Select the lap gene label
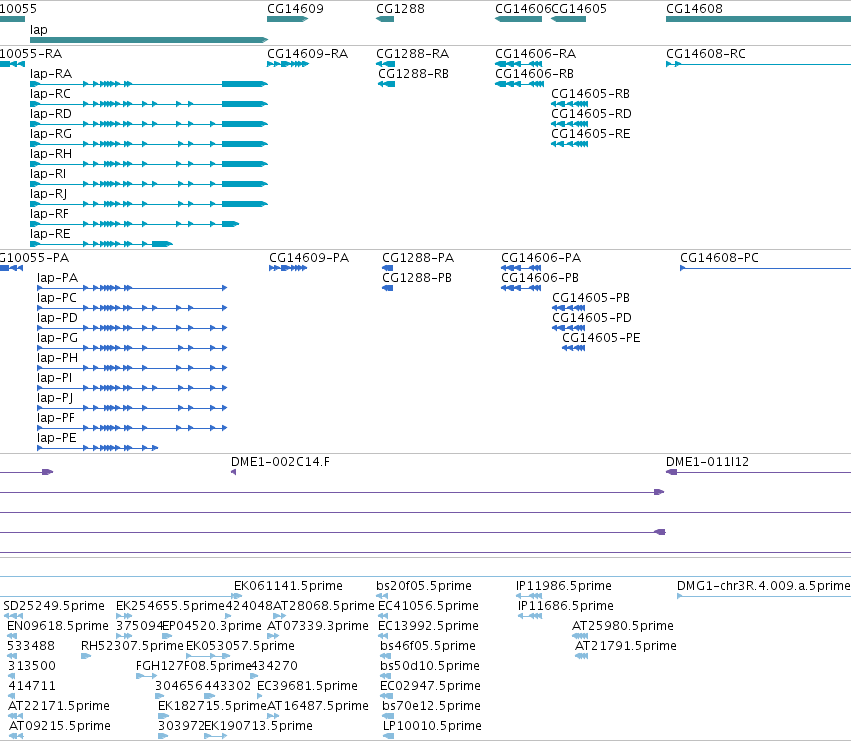851x741 pixels. click(39, 30)
